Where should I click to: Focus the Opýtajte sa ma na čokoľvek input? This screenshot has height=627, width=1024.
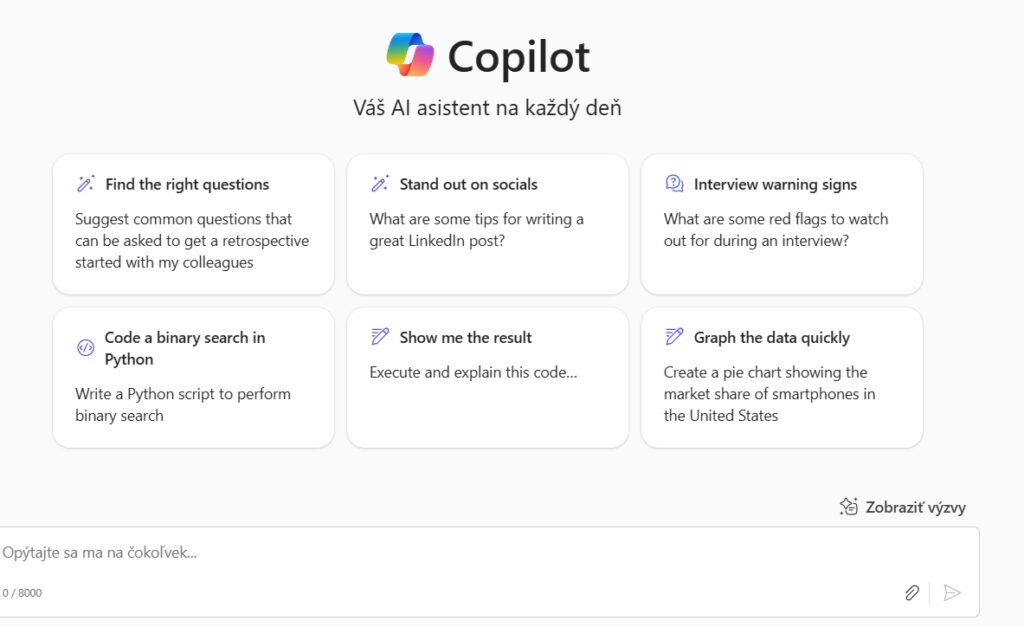[451, 553]
